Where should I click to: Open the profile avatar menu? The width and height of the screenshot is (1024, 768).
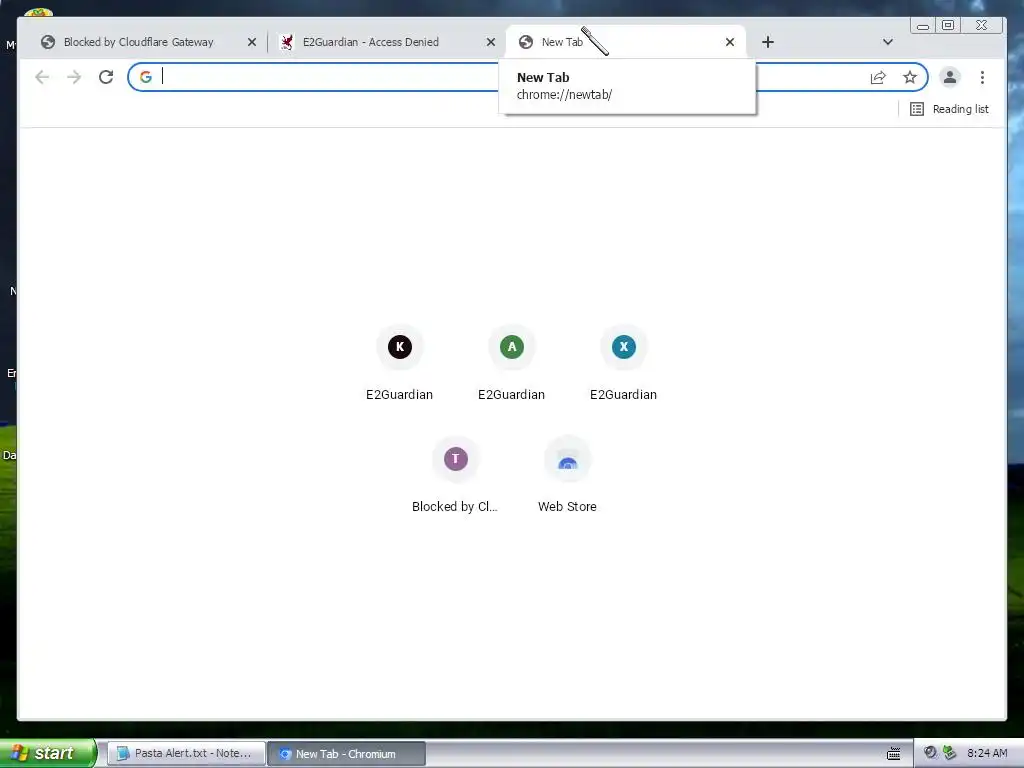pos(950,77)
